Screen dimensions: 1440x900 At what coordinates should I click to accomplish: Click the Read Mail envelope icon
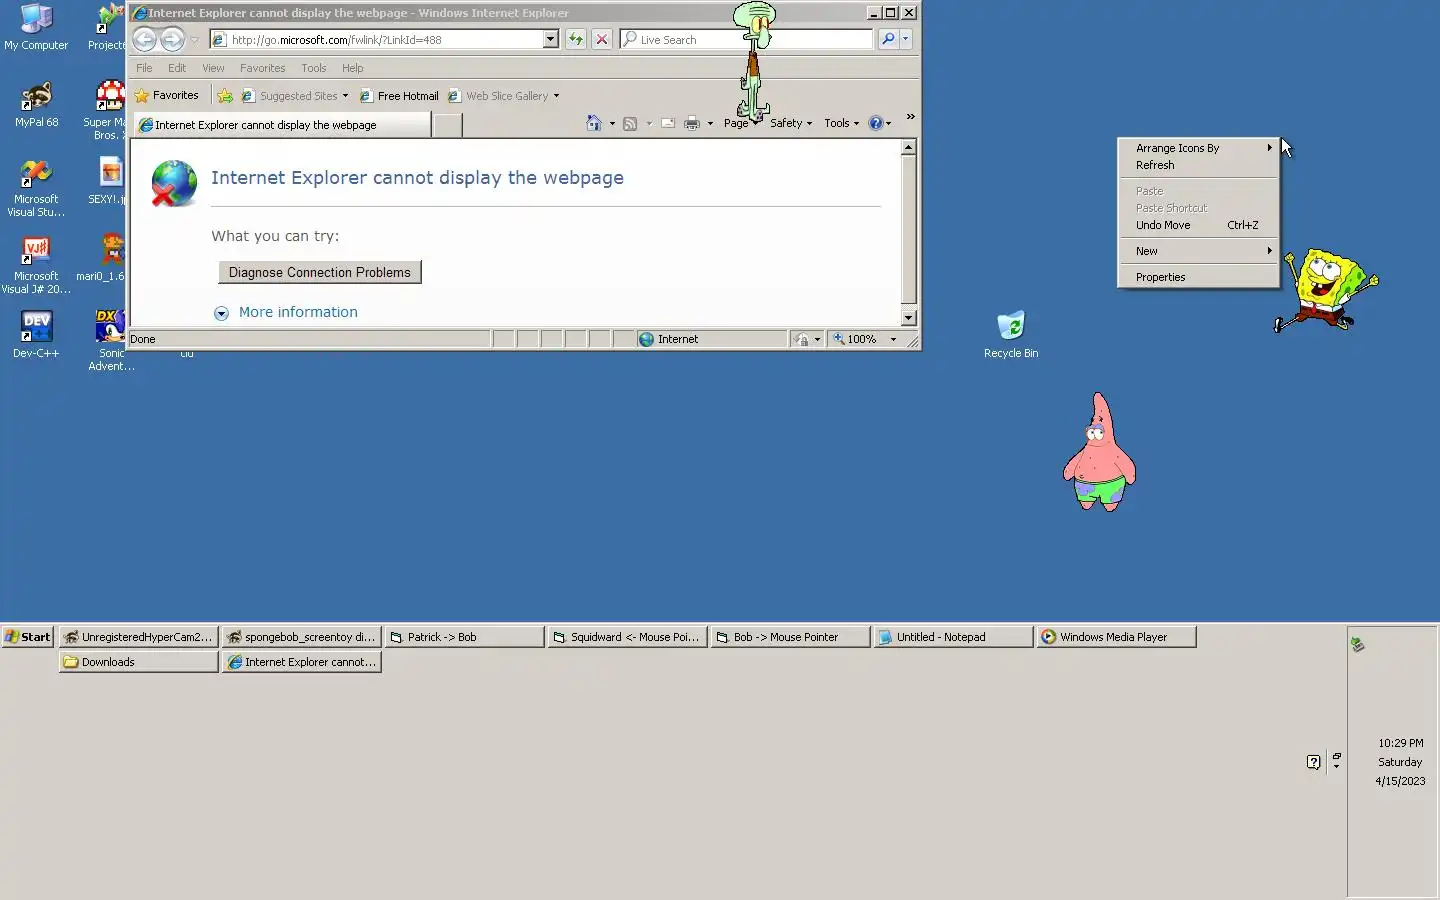(667, 123)
